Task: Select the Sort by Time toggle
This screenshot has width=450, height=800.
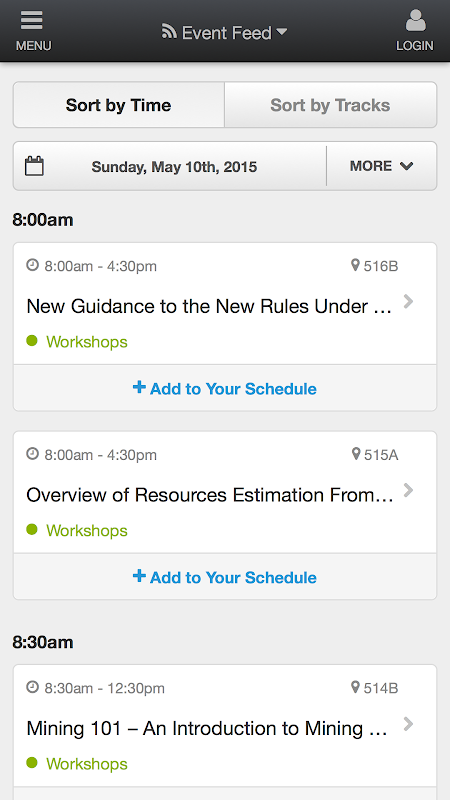Action: click(x=118, y=105)
